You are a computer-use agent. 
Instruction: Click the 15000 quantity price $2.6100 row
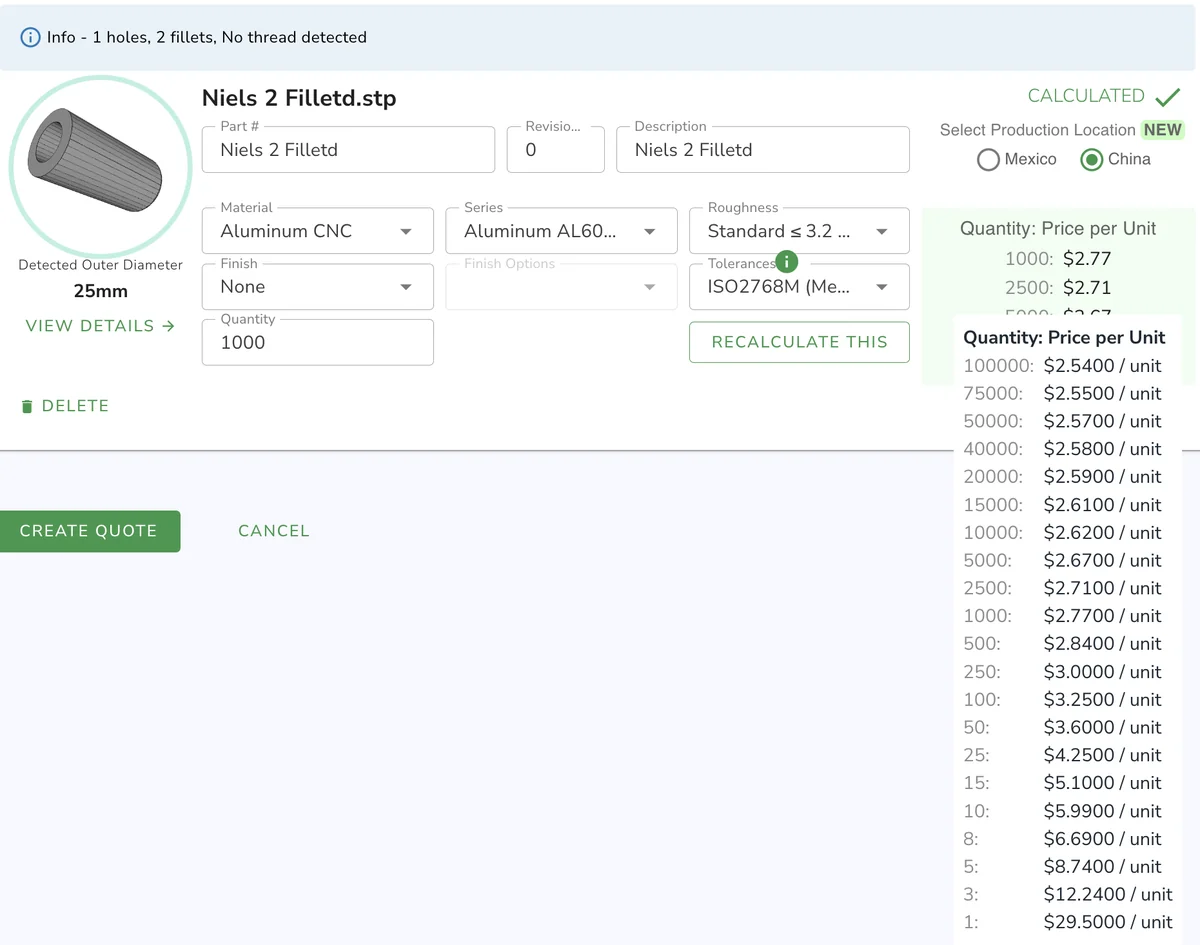coord(1063,505)
